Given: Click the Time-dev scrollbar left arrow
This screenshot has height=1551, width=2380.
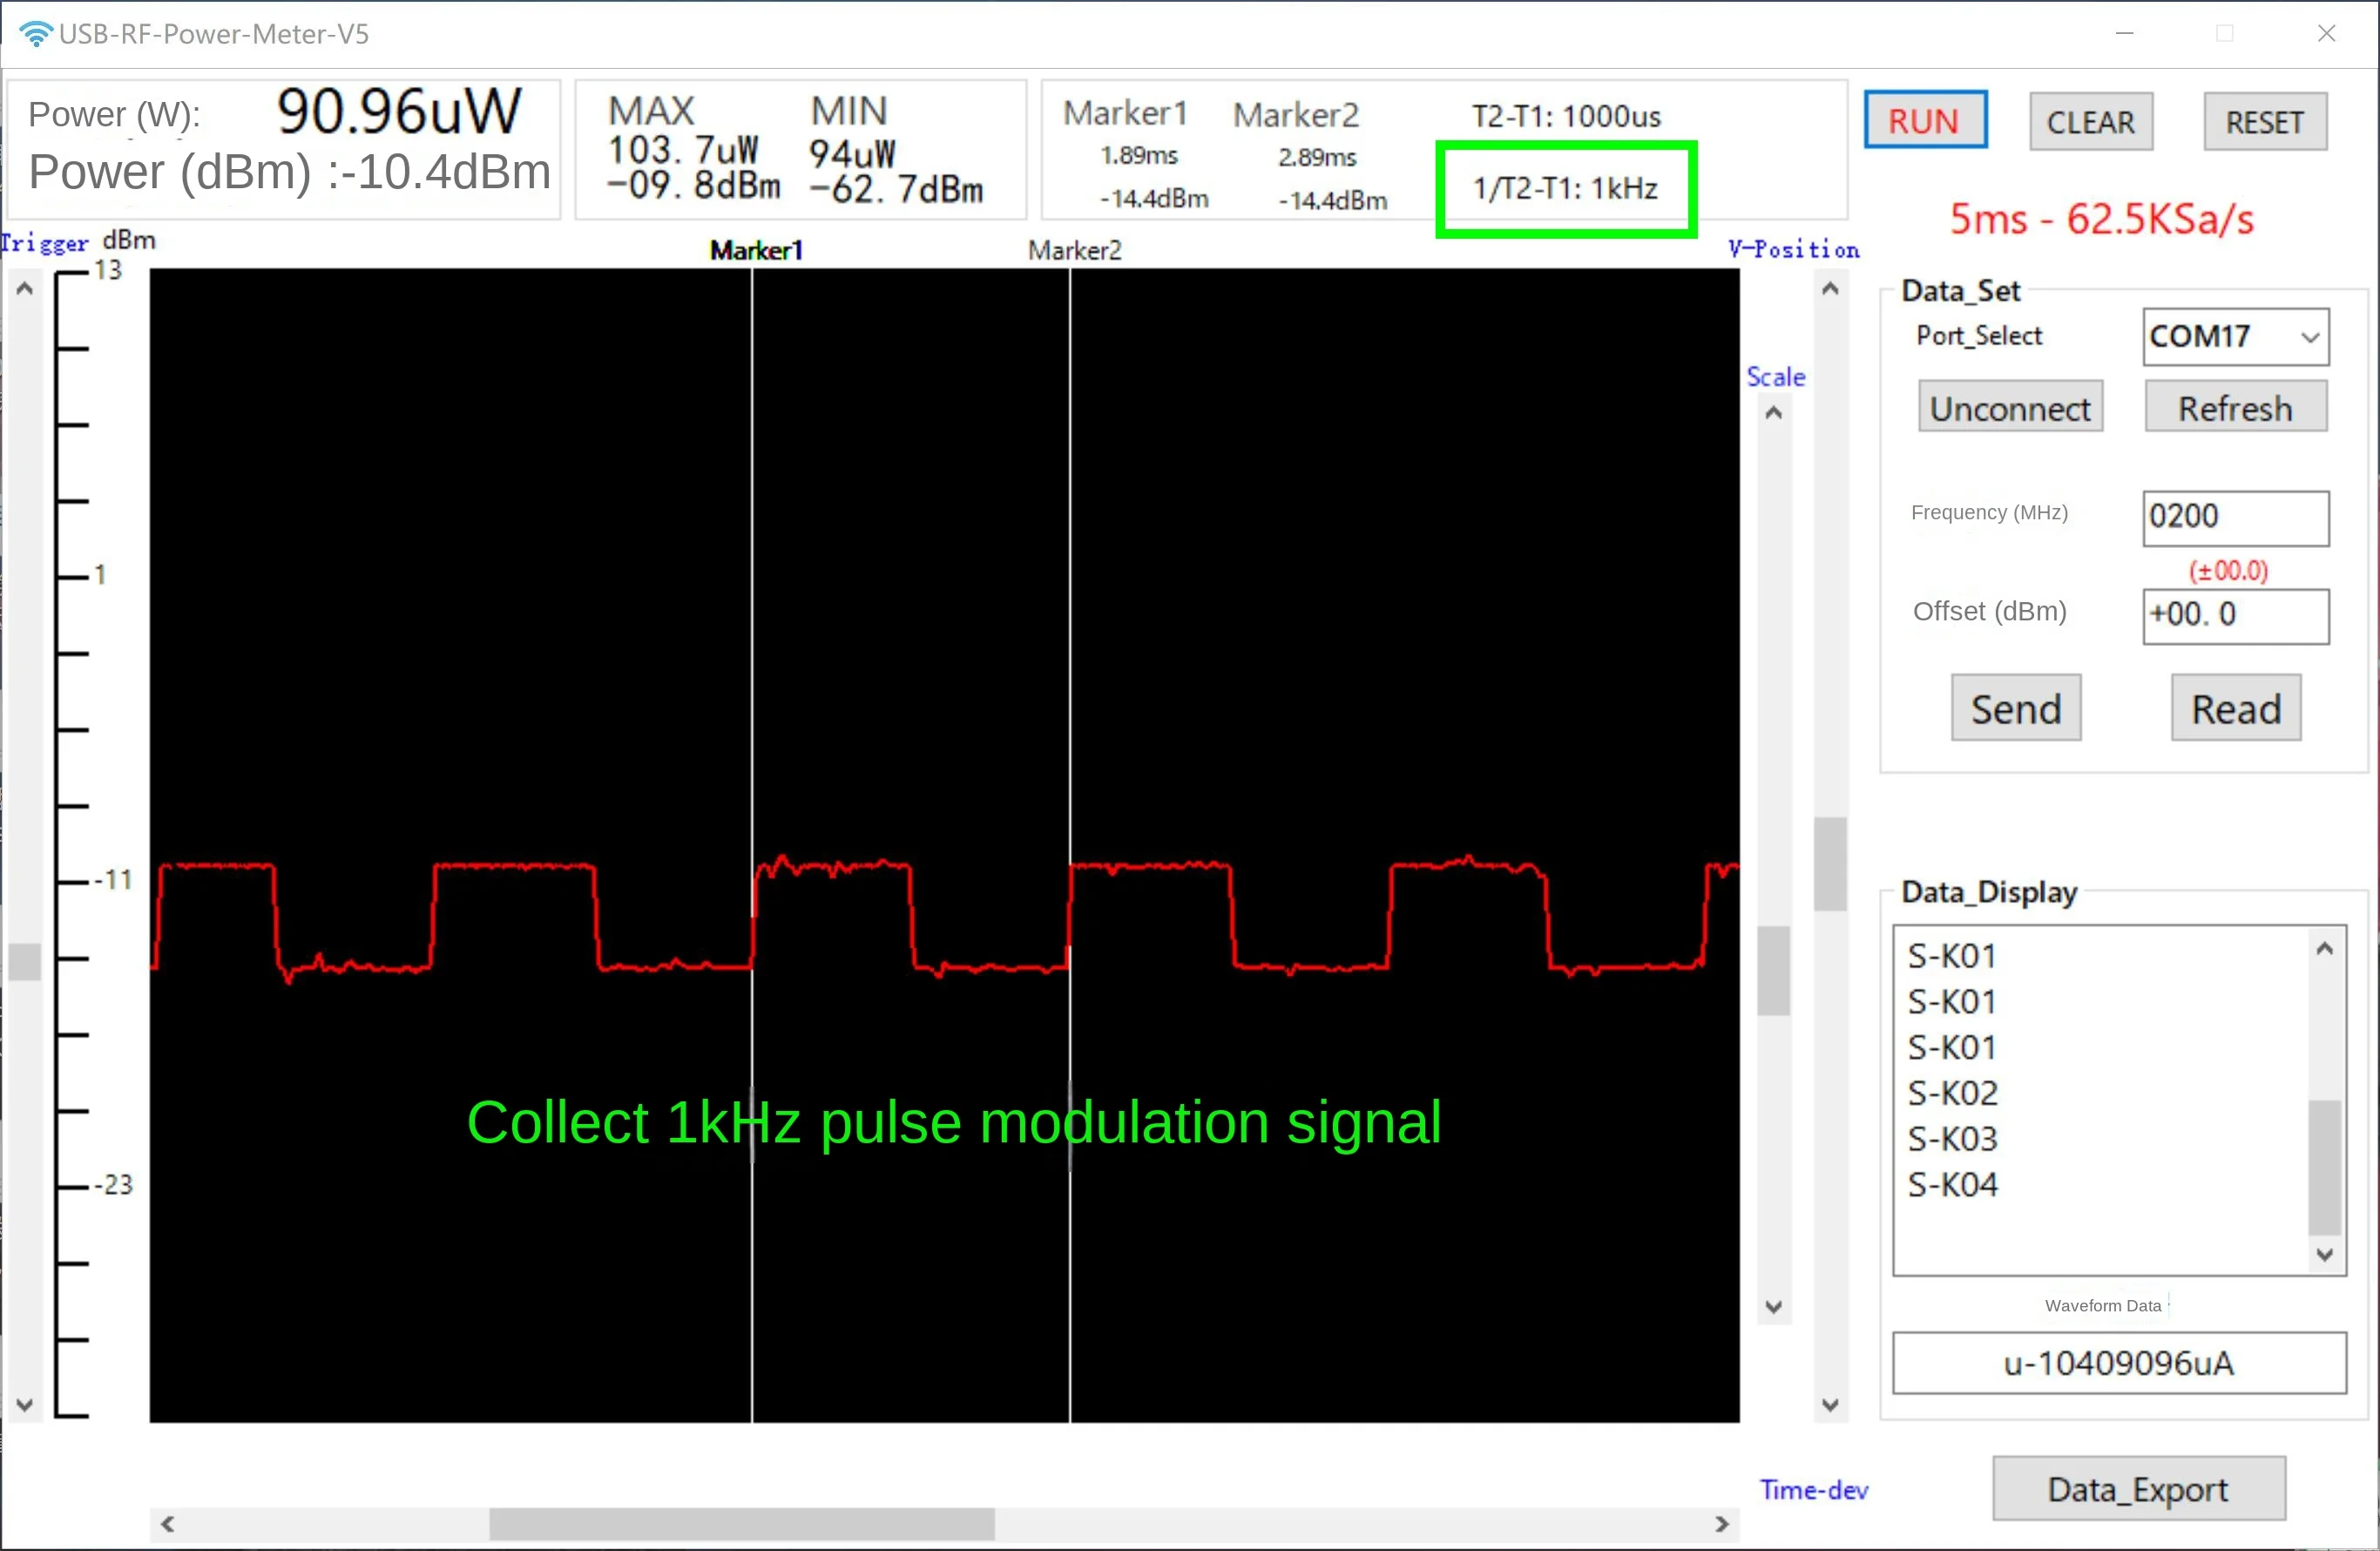Looking at the screenshot, I should (x=168, y=1524).
